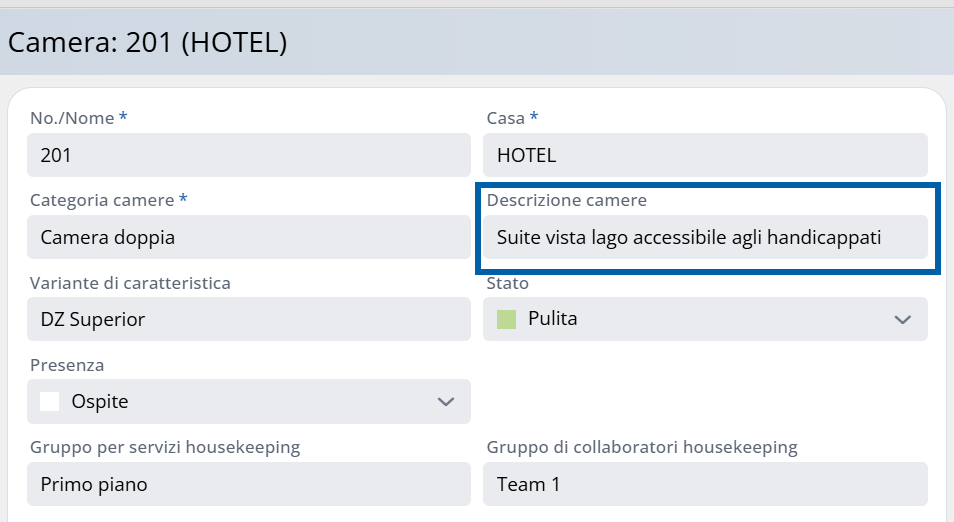The width and height of the screenshot is (954, 522).
Task: Click the 'Stato' label above the dropdown
Action: 507,283
